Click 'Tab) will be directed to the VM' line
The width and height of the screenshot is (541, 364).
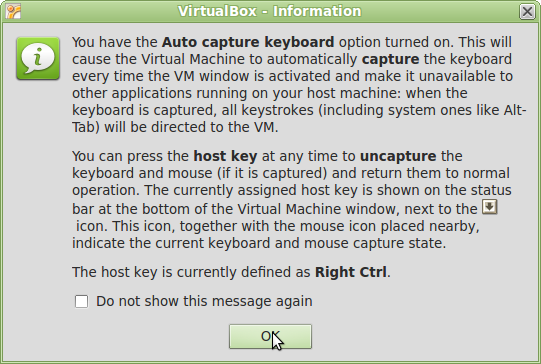[x=175, y=127]
